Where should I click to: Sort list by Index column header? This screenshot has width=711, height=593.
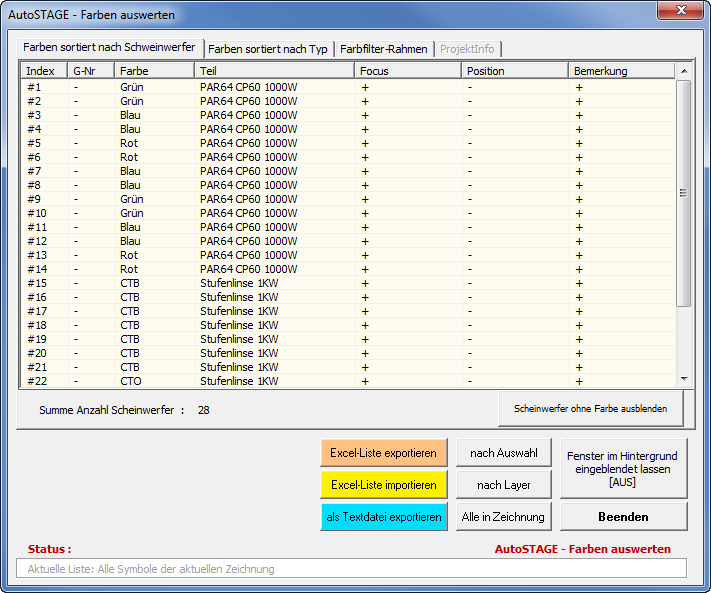[41, 71]
